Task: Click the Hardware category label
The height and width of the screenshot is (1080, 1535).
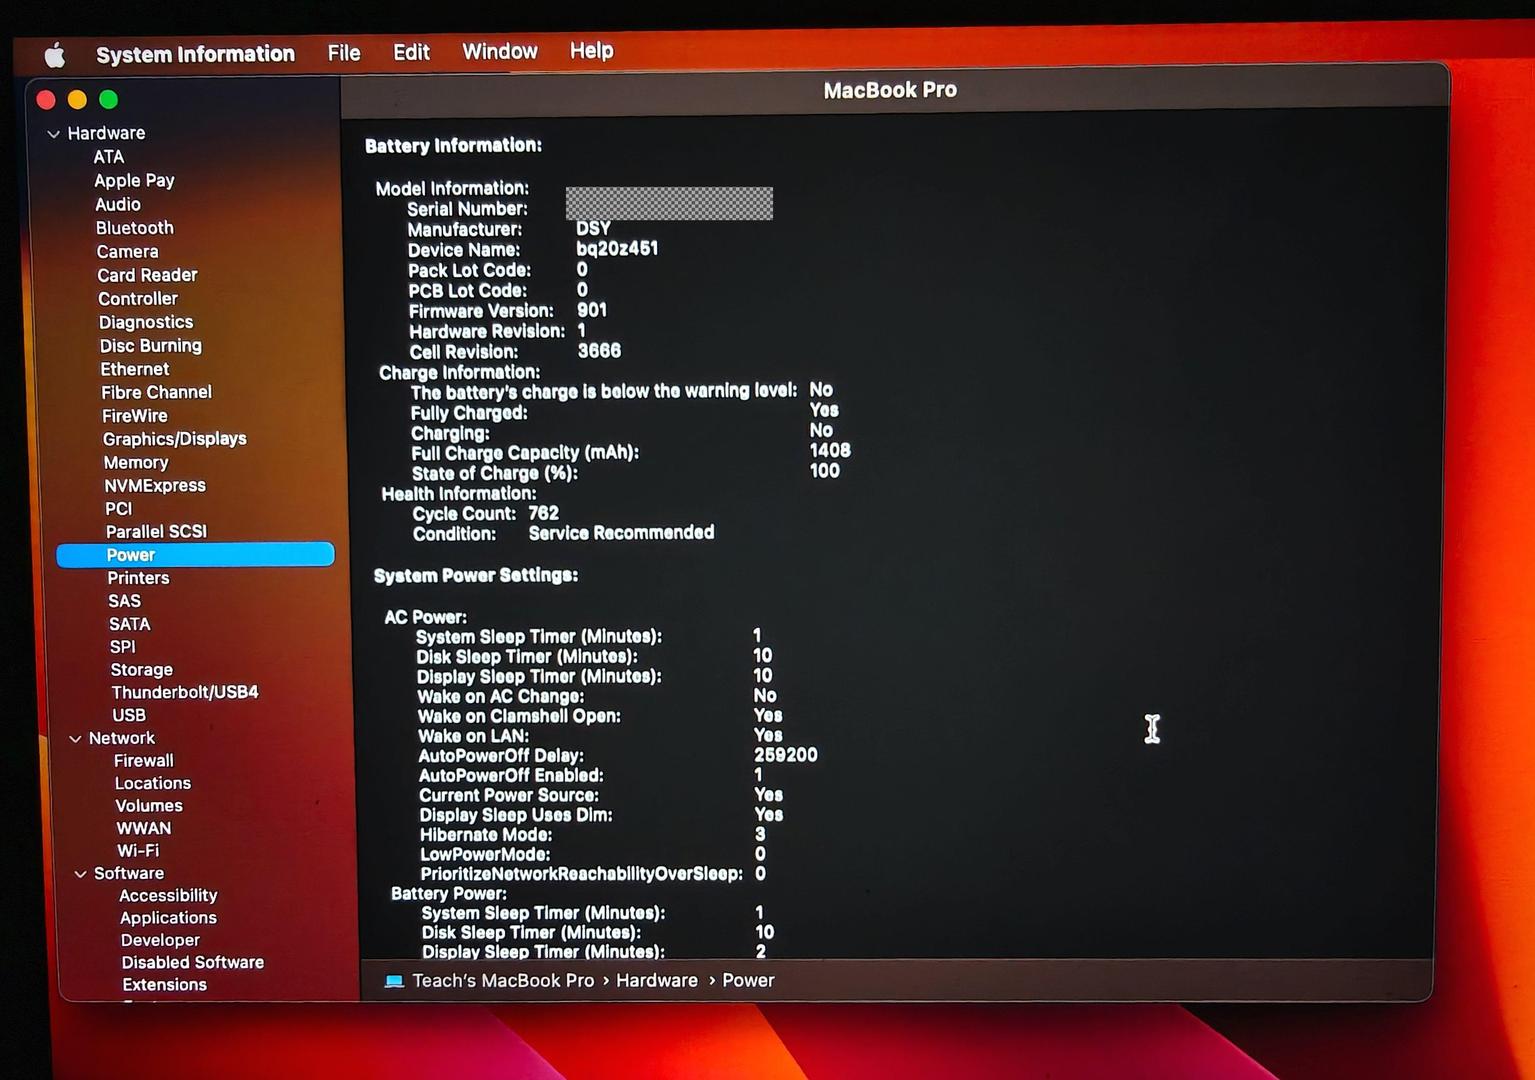Action: [106, 133]
